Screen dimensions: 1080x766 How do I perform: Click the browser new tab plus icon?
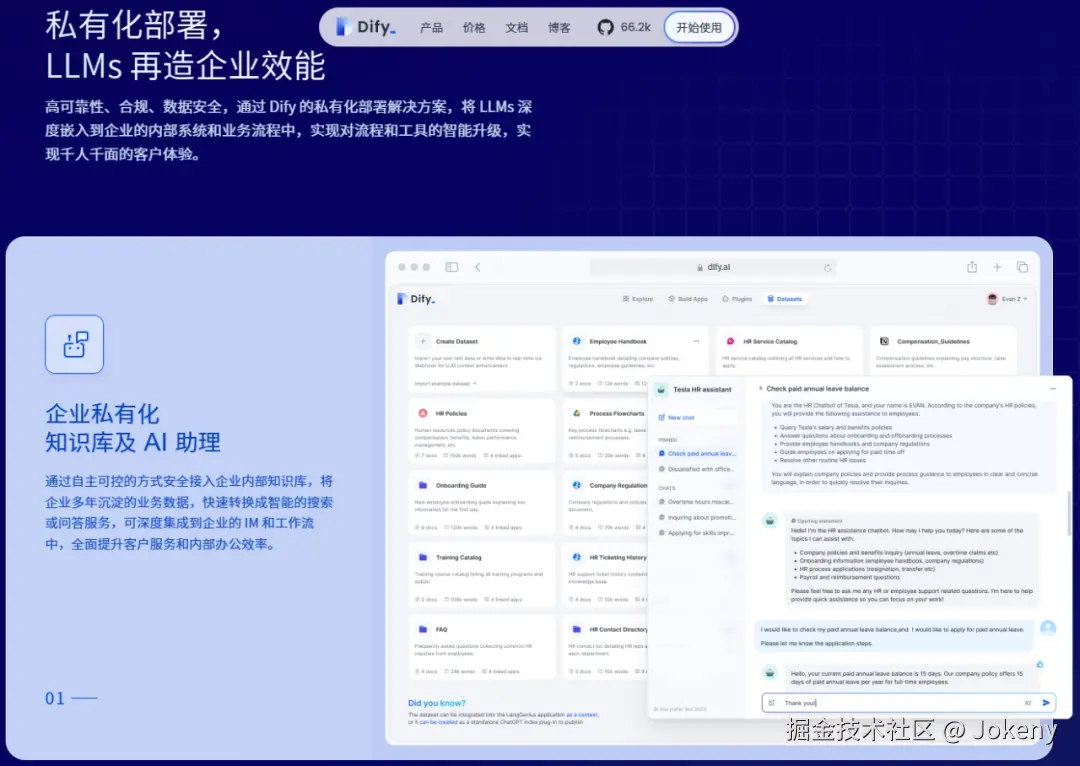[x=997, y=267]
